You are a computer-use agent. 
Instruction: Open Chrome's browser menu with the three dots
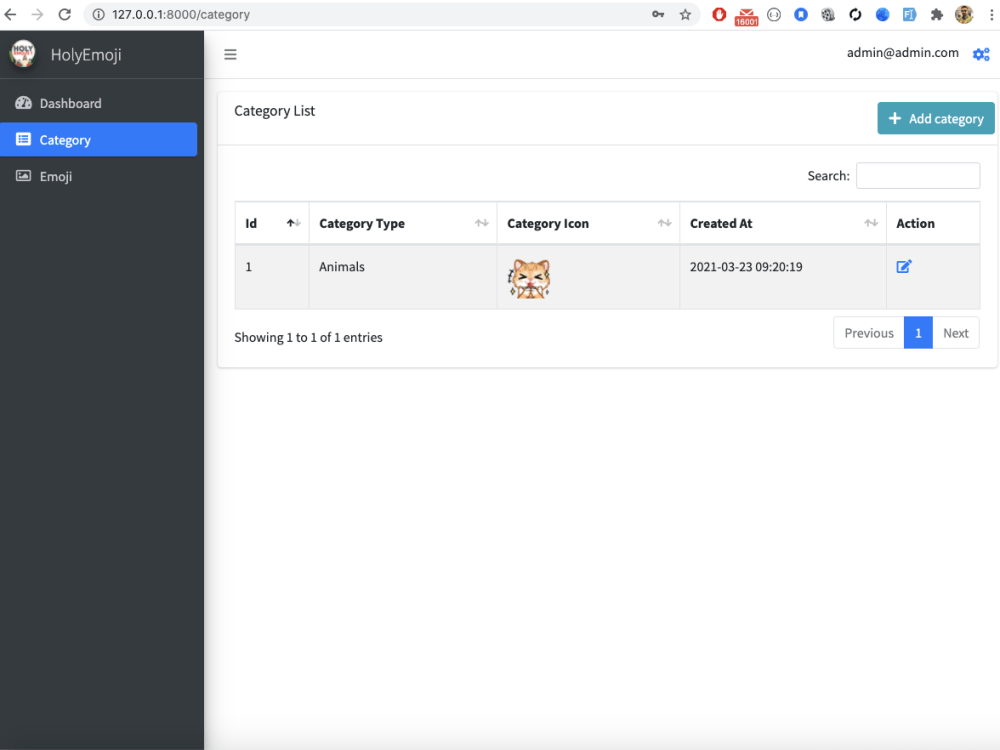click(992, 14)
